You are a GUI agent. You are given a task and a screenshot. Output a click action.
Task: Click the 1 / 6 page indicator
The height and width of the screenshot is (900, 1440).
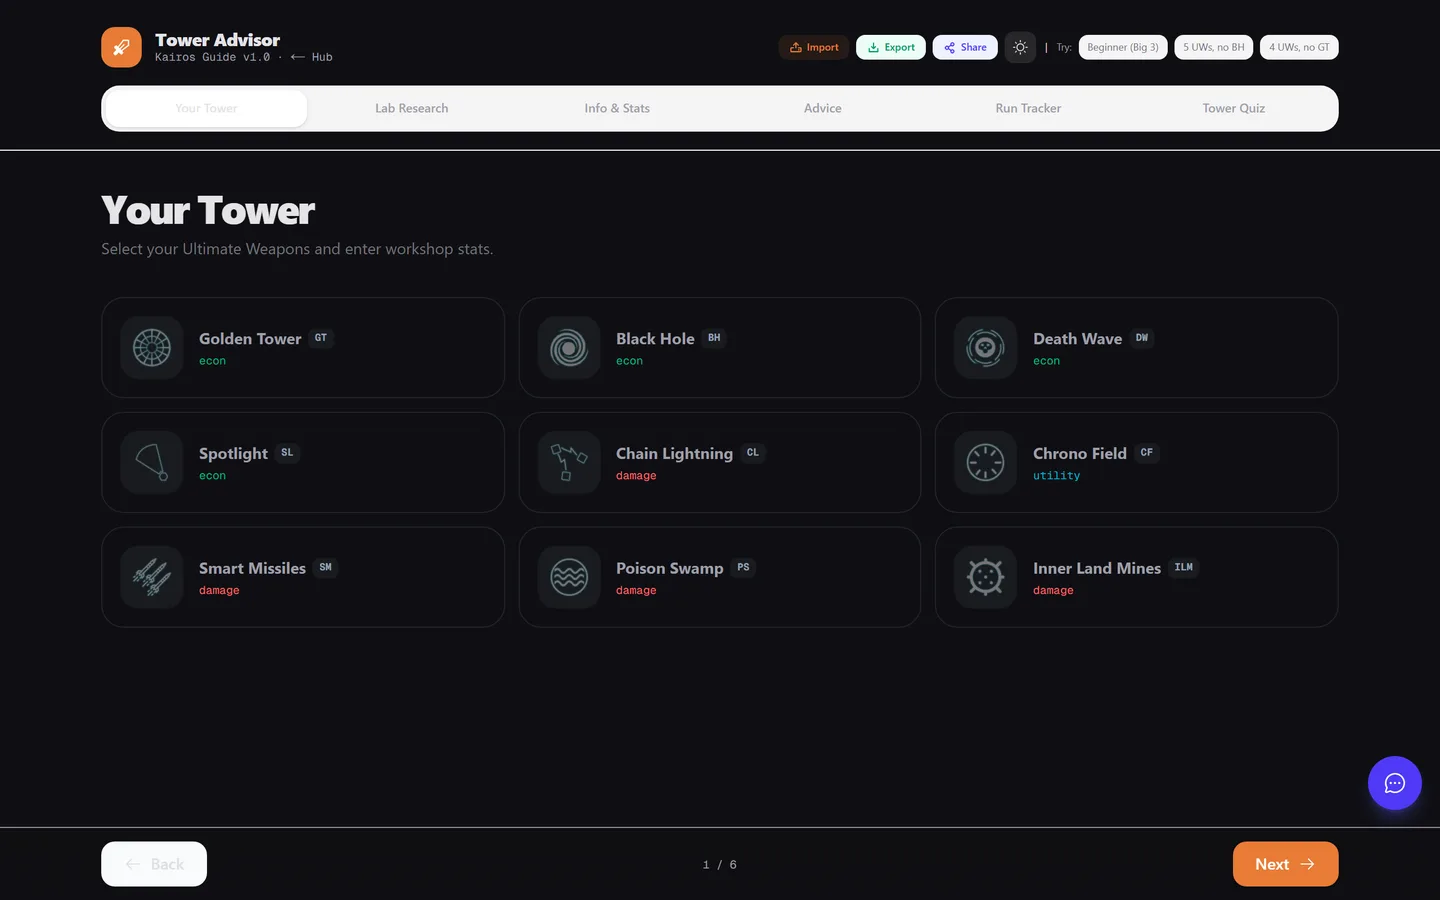720,865
